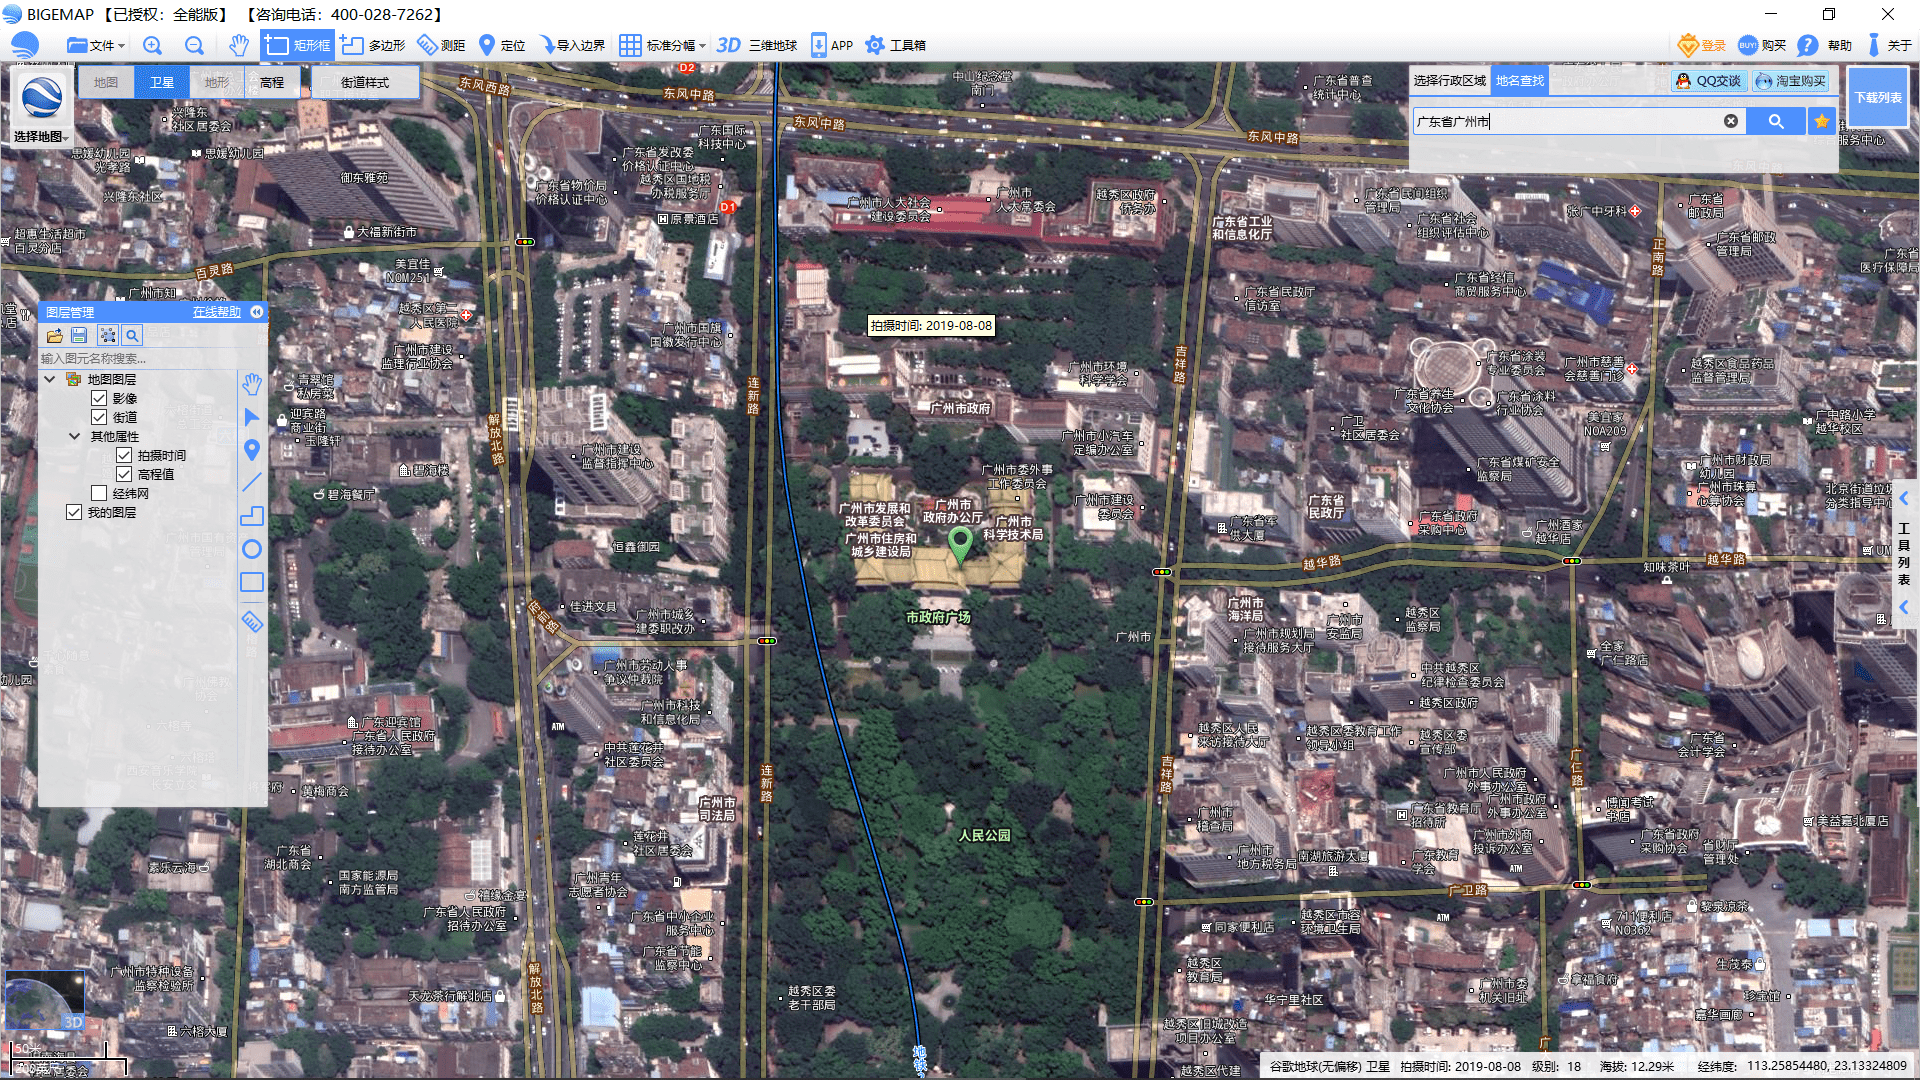Open the 帮助 help item
The height and width of the screenshot is (1080, 1920).
pyautogui.click(x=1824, y=45)
